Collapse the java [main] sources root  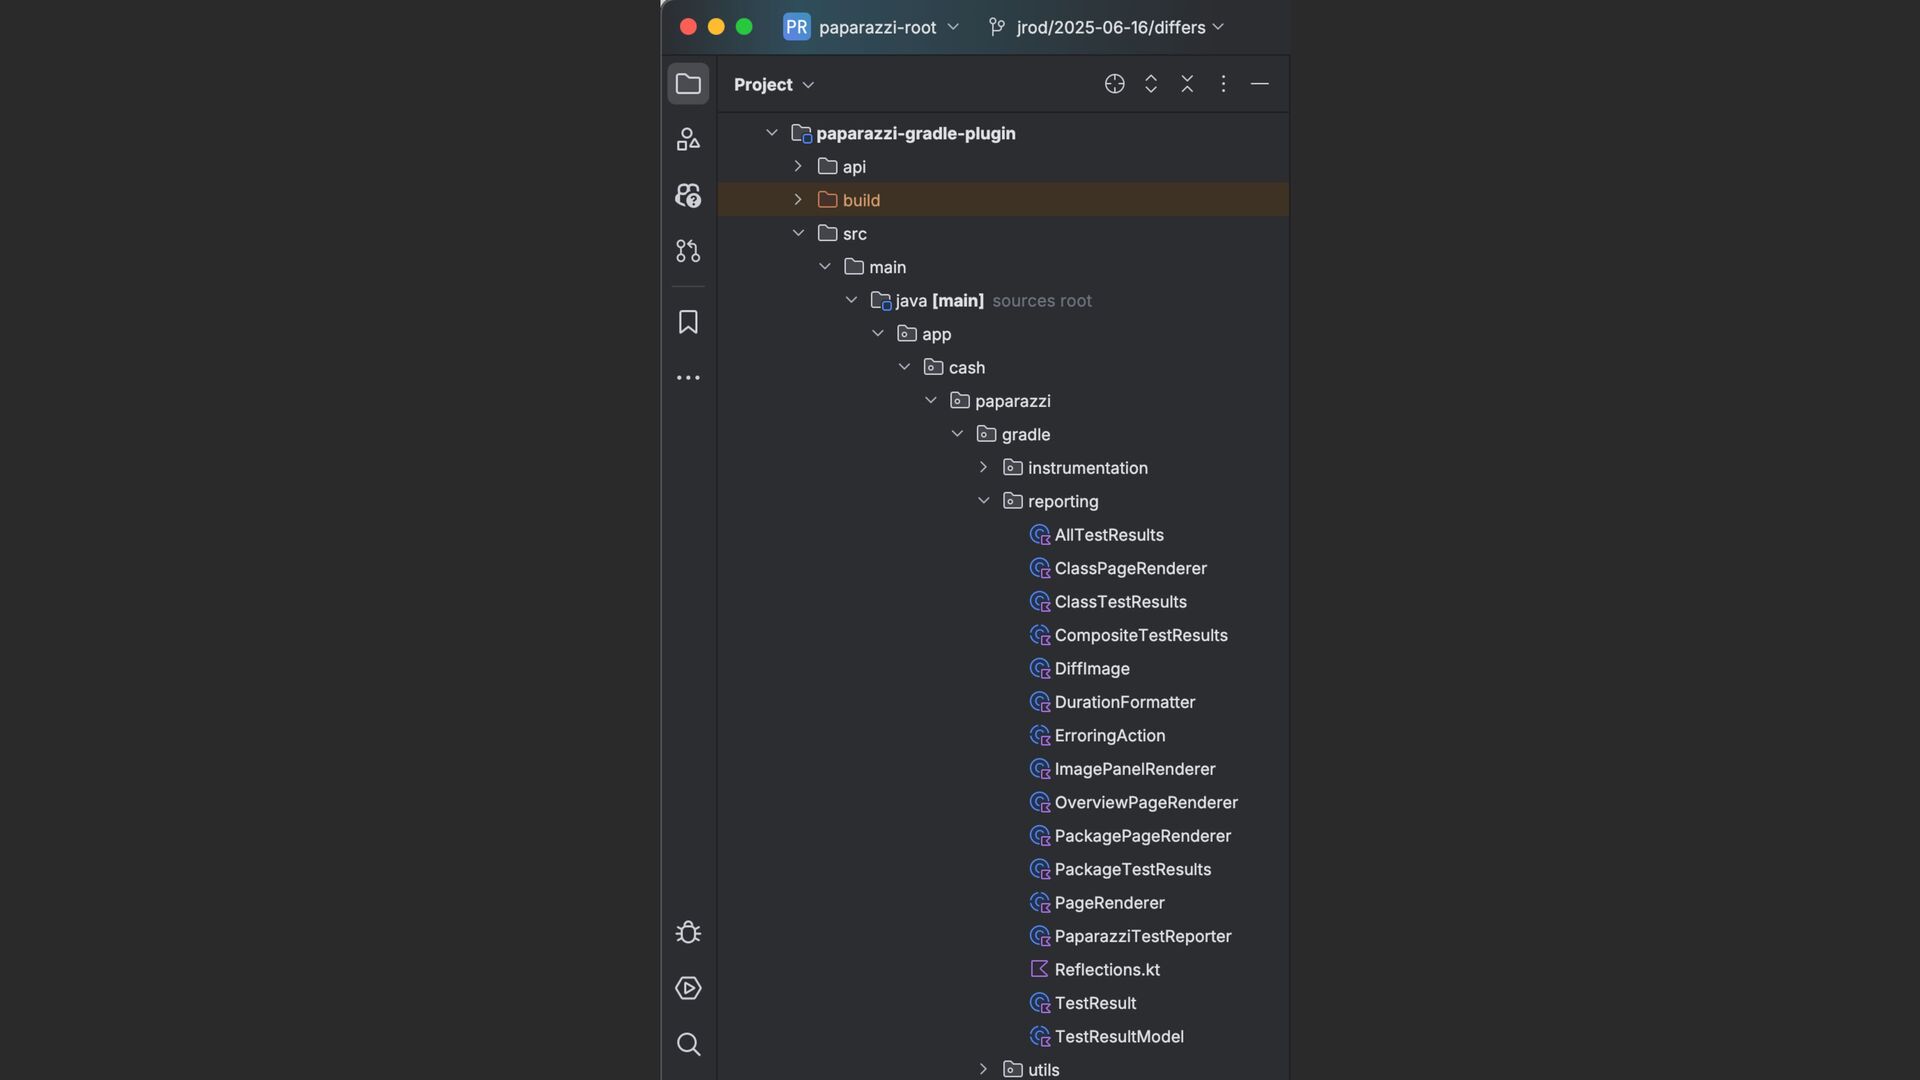[x=851, y=301]
